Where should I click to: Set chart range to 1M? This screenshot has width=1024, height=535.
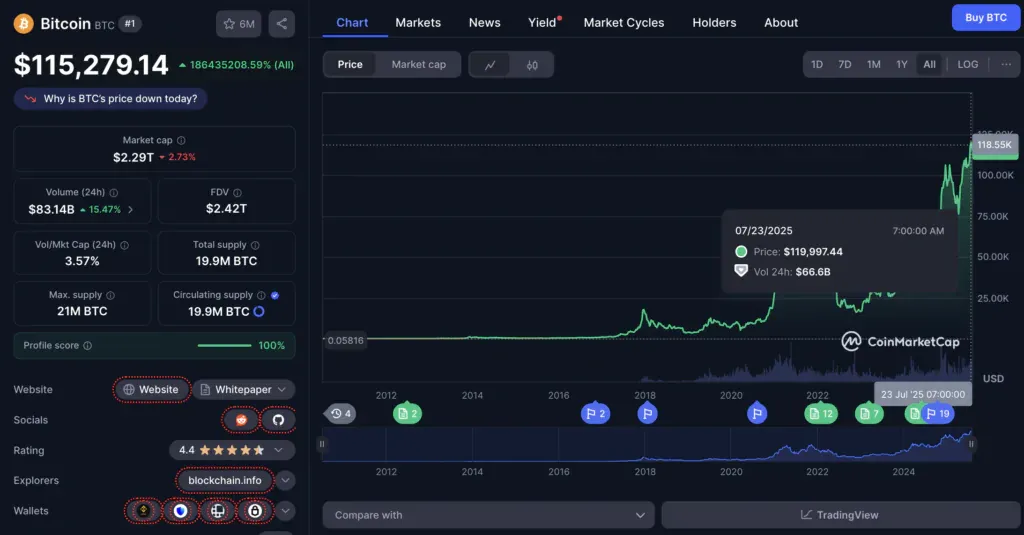874,64
